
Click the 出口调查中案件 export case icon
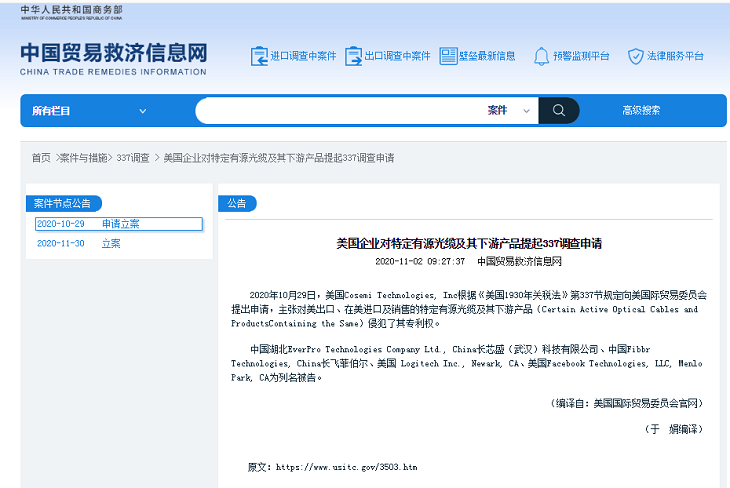click(x=353, y=56)
